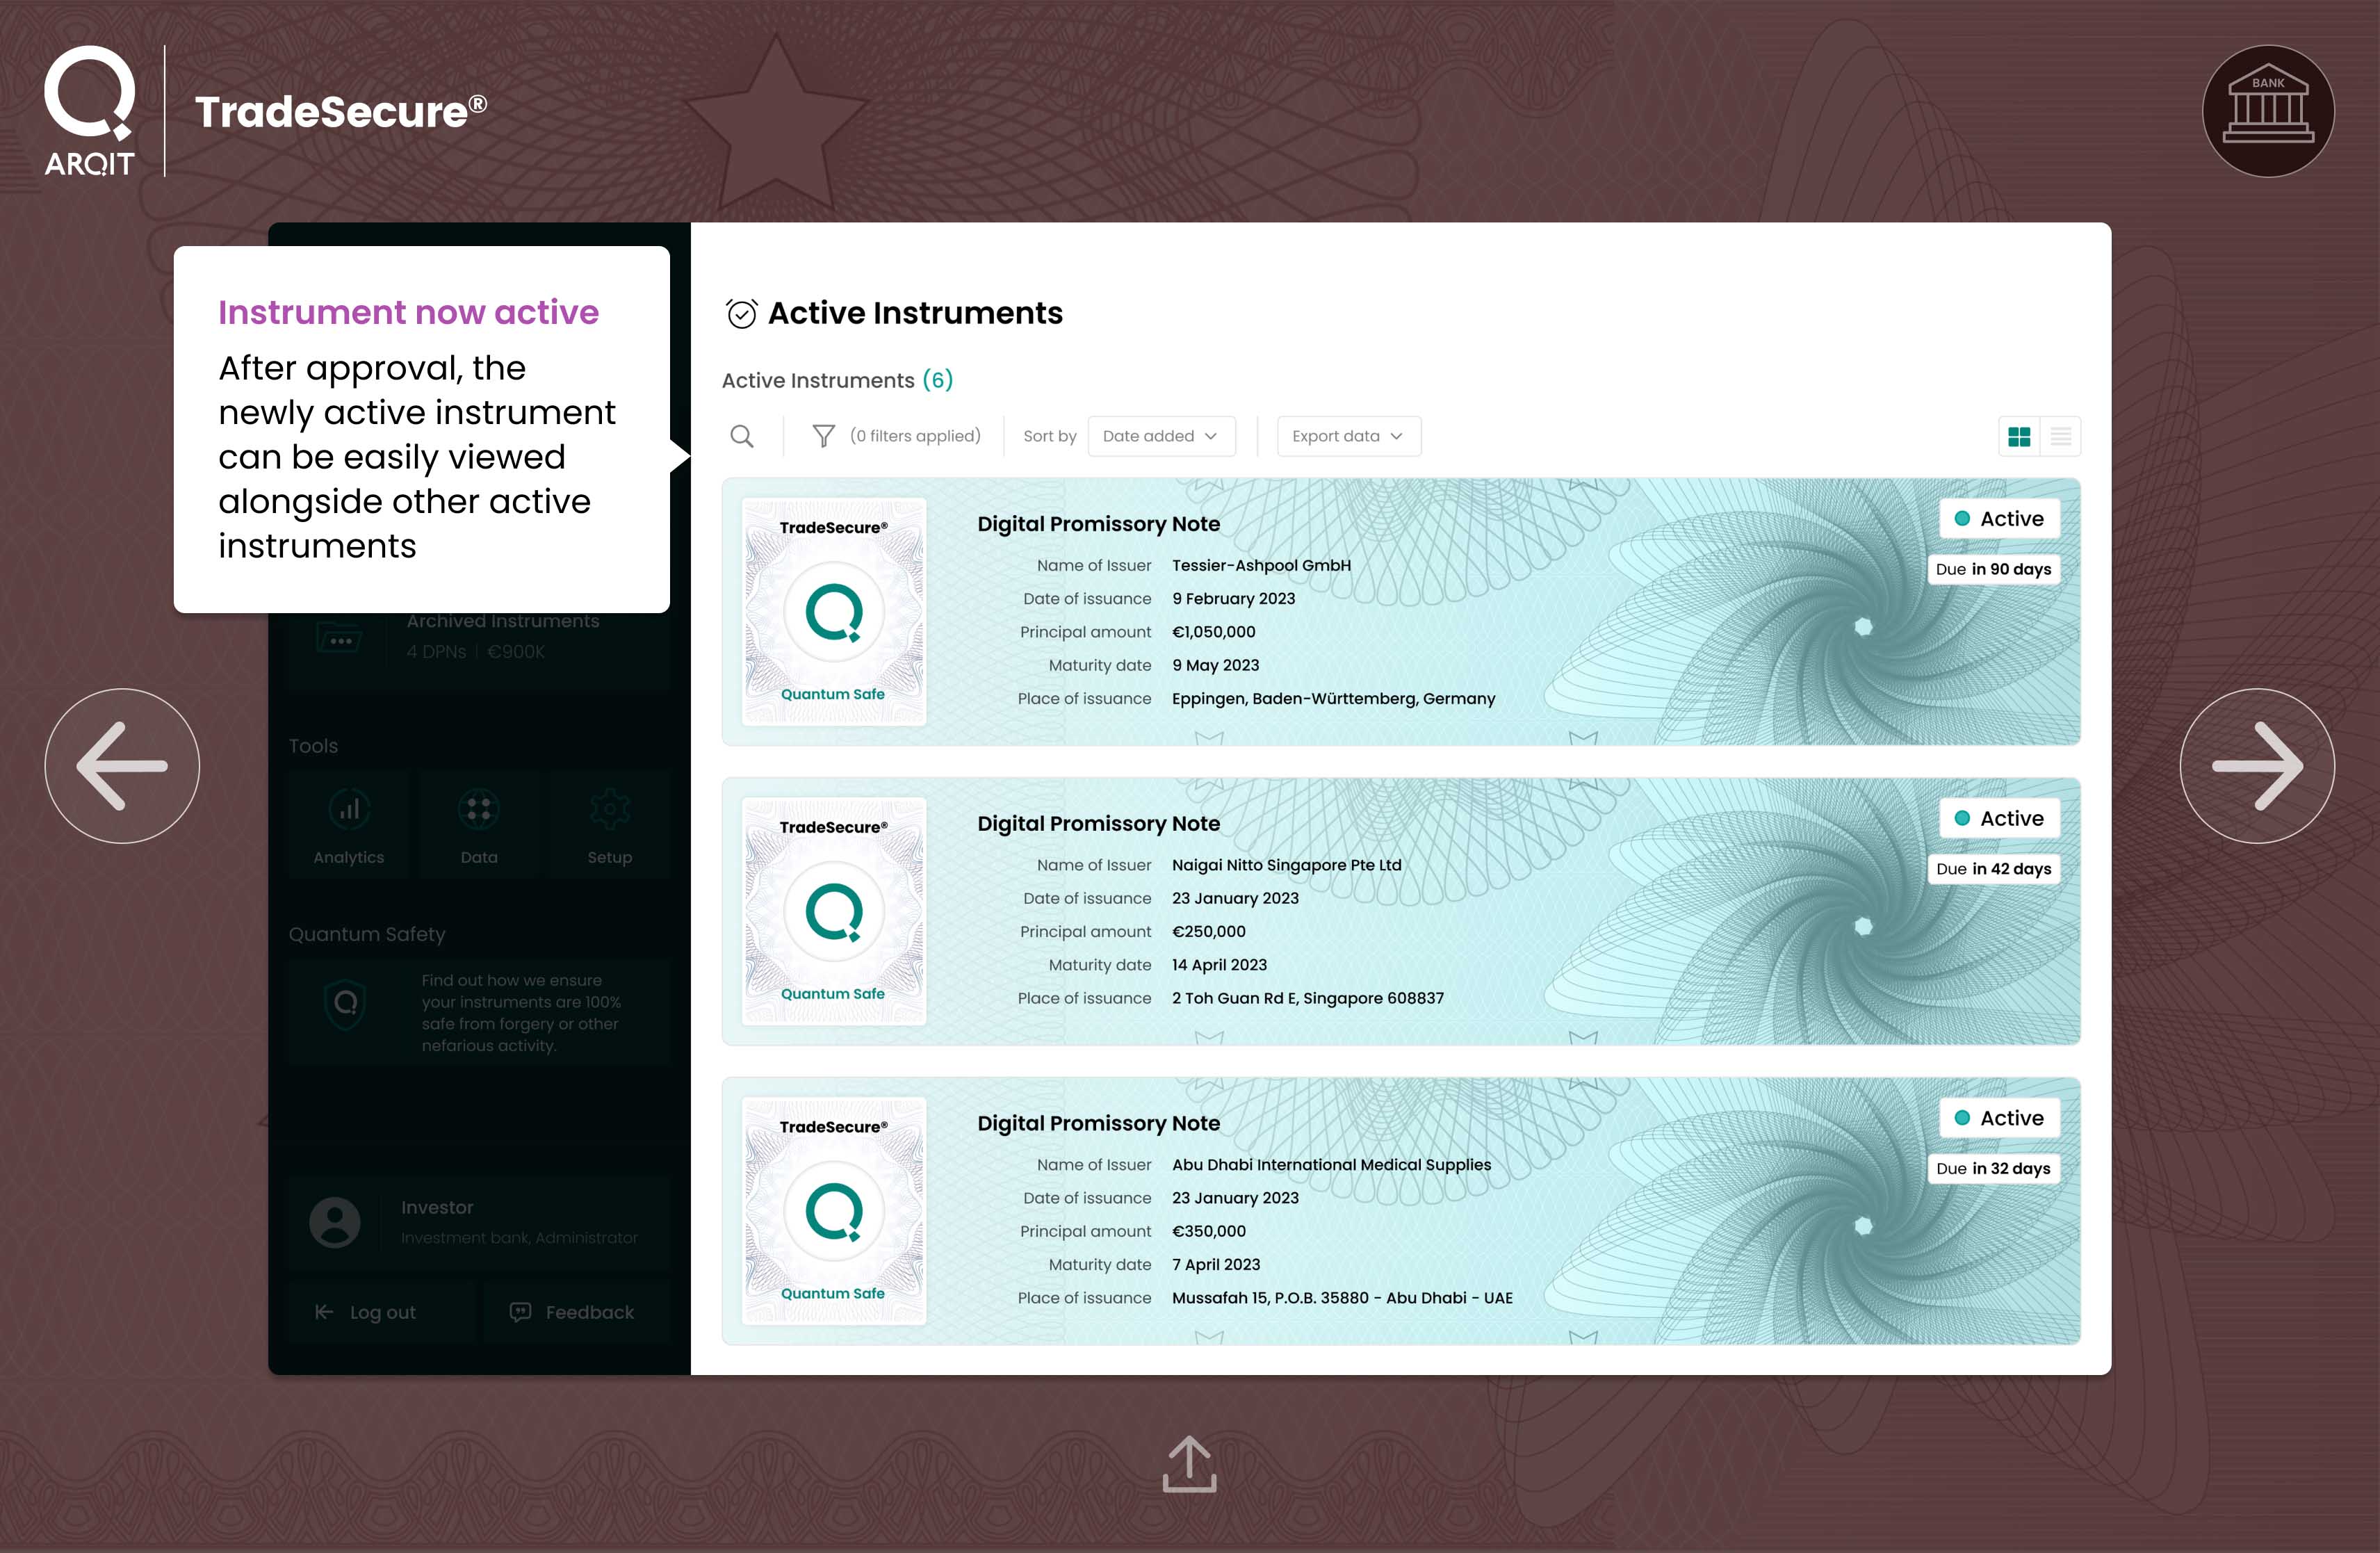
Task: Click maturity date 9 May 2023
Action: tap(1215, 665)
